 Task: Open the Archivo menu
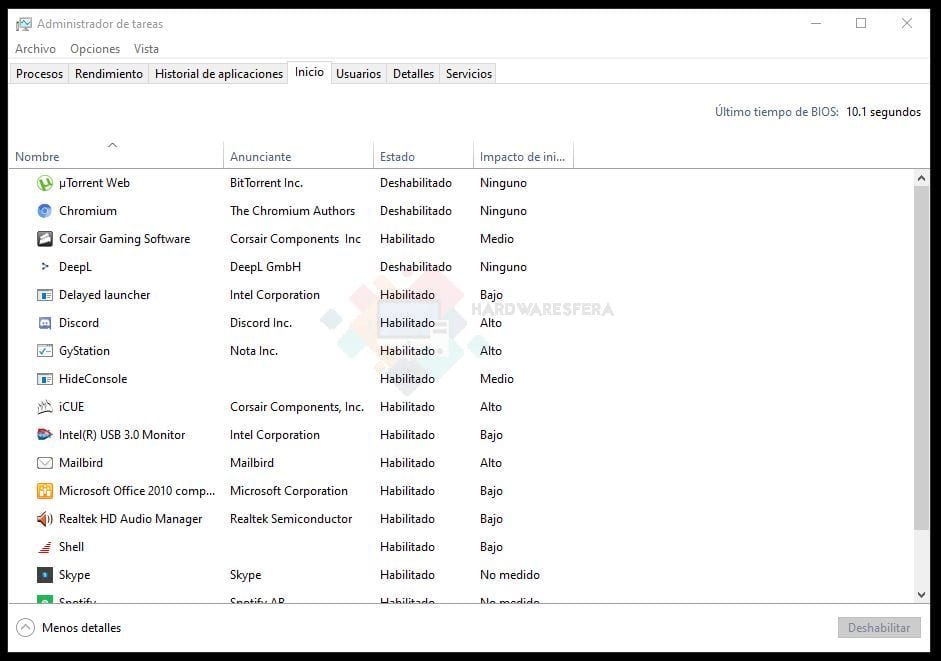click(x=35, y=49)
